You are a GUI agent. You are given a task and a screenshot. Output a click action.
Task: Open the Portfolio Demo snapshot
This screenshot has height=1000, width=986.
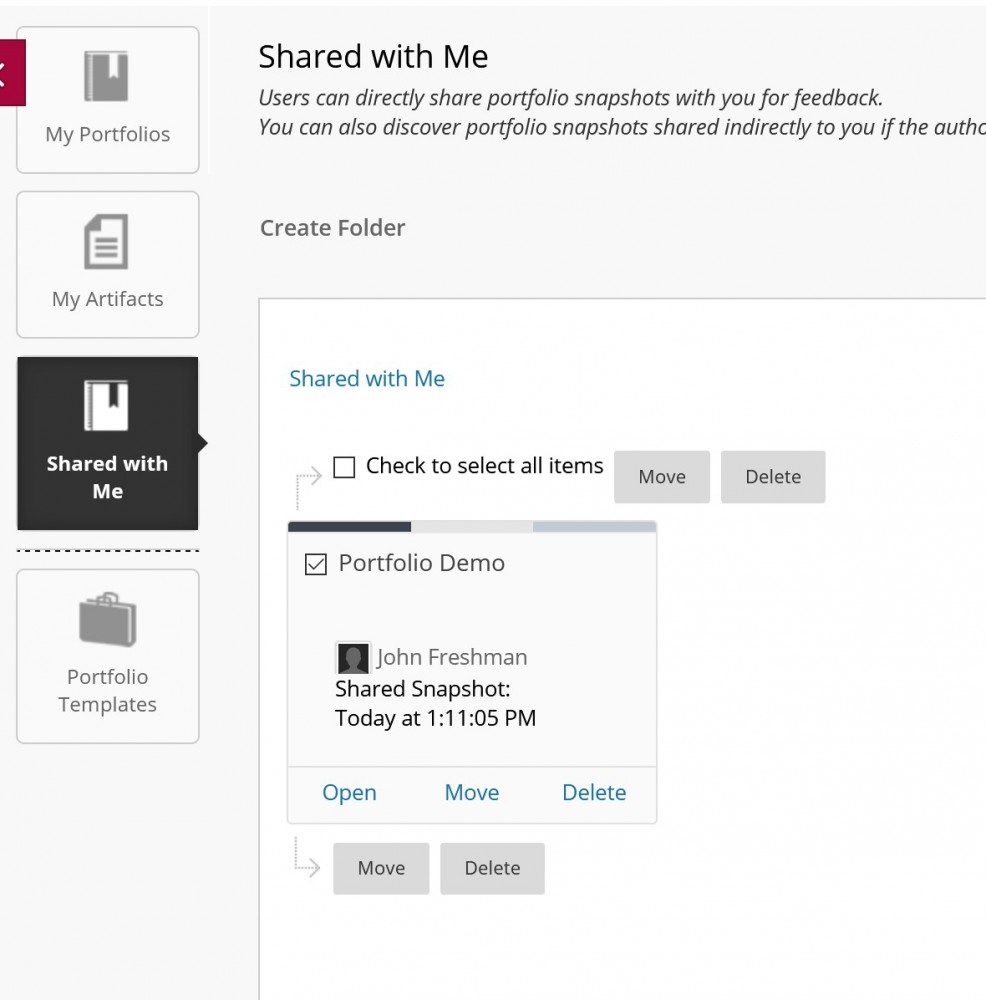[349, 792]
